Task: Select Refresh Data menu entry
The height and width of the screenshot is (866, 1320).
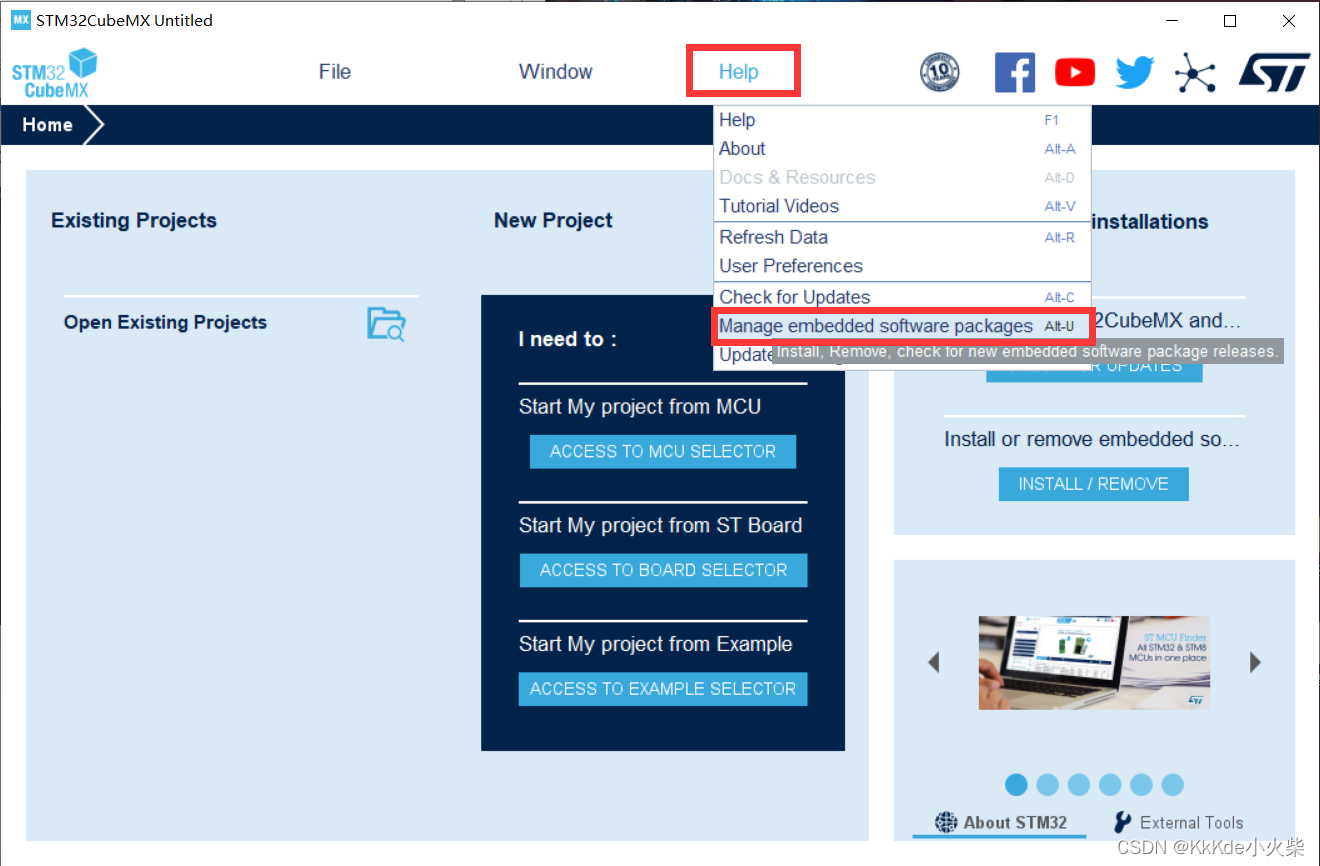Action: coord(902,237)
